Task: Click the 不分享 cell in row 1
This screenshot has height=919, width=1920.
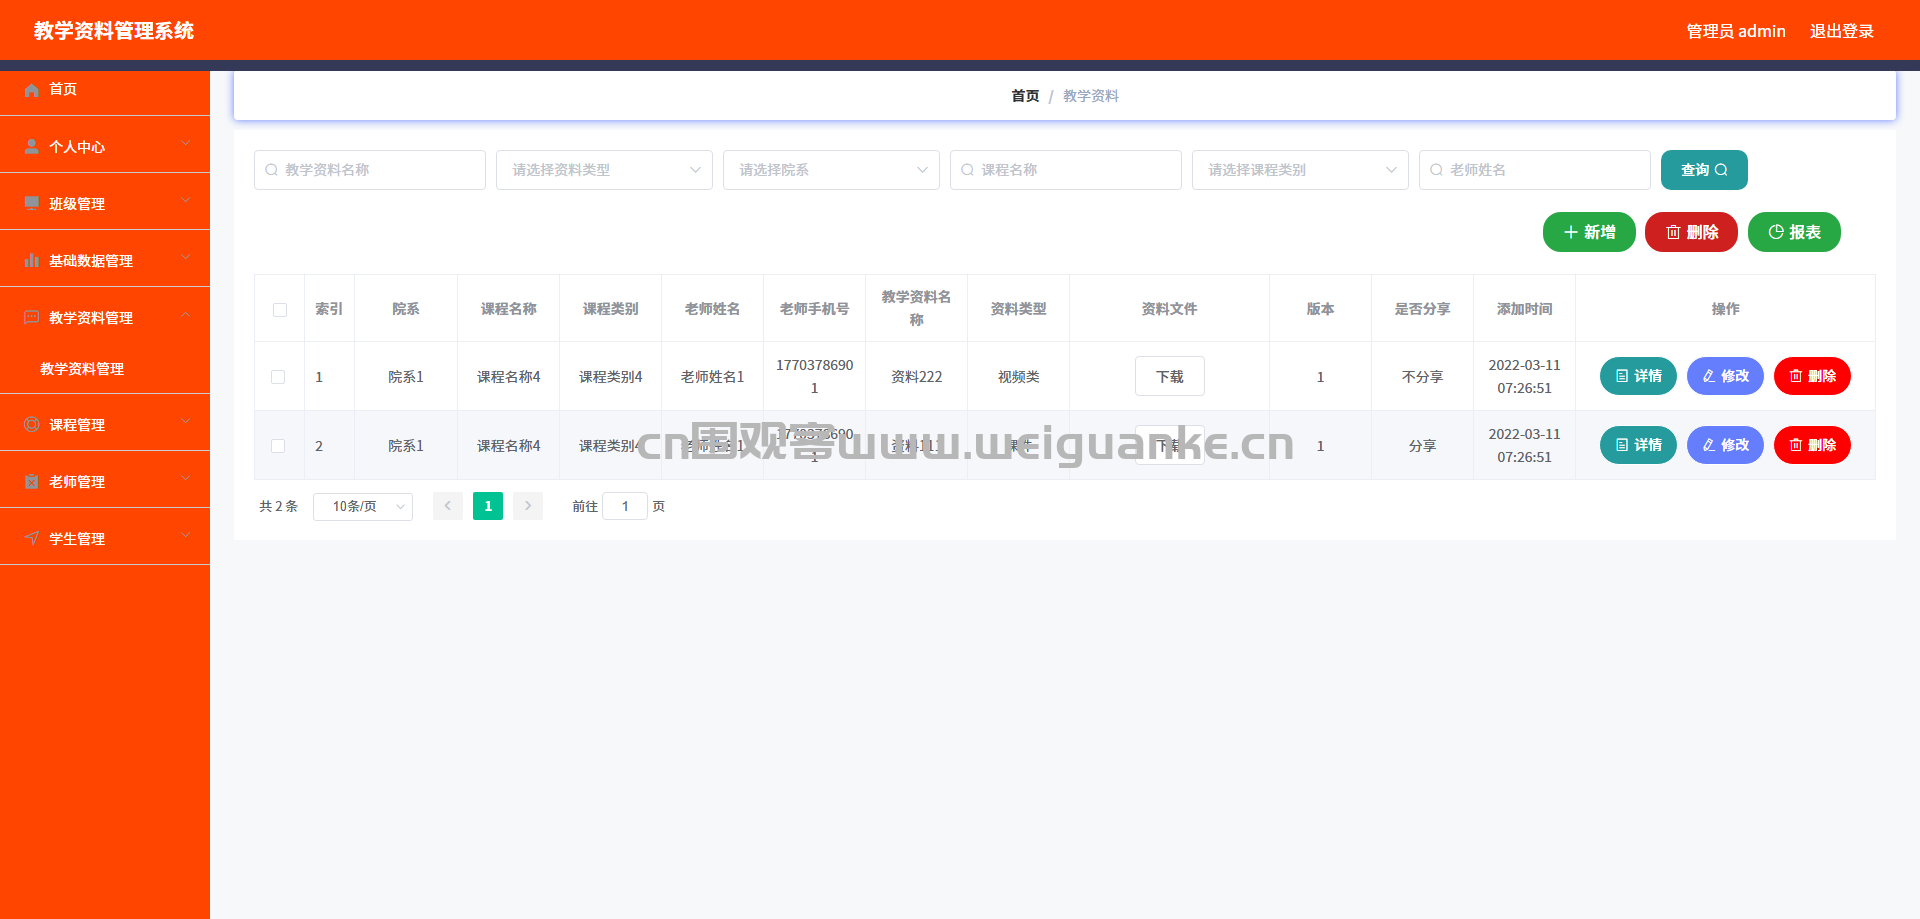Action: coord(1423,377)
